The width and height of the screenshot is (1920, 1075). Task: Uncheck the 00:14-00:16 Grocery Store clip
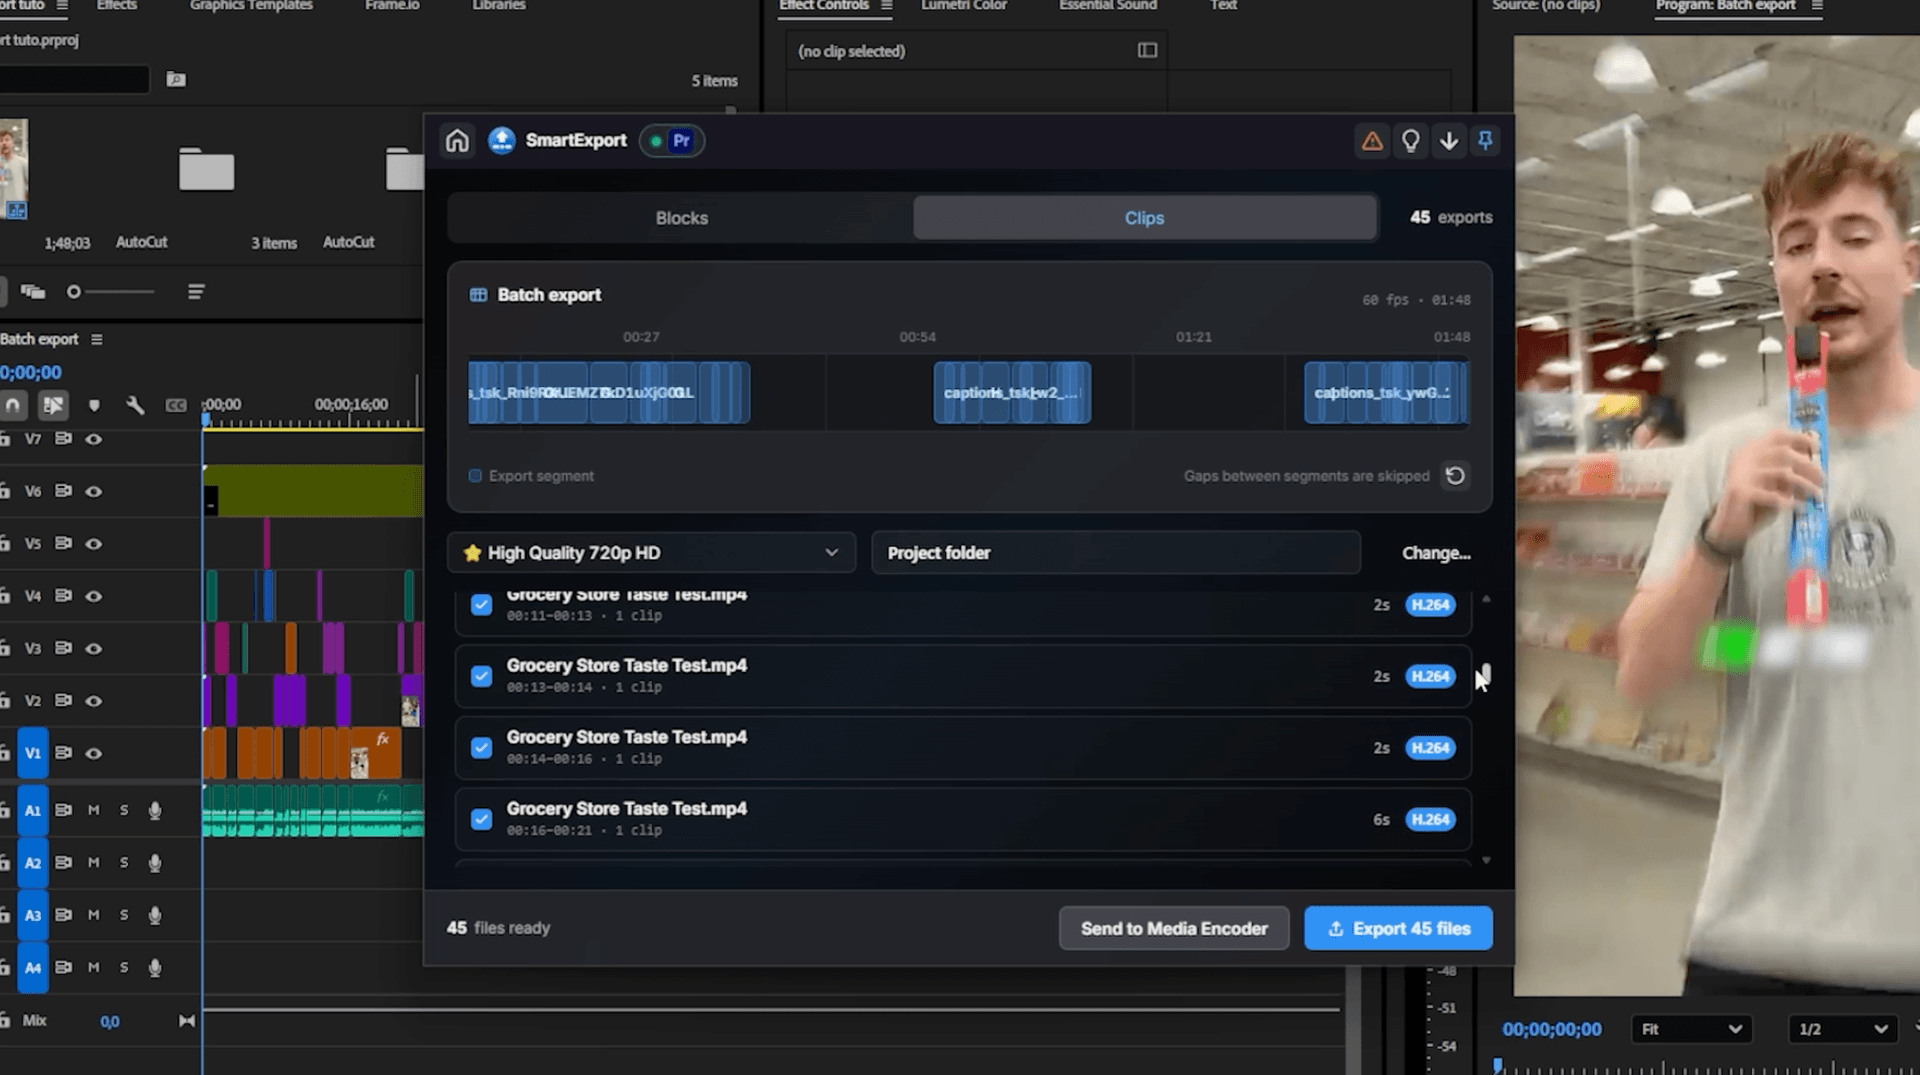(x=481, y=748)
